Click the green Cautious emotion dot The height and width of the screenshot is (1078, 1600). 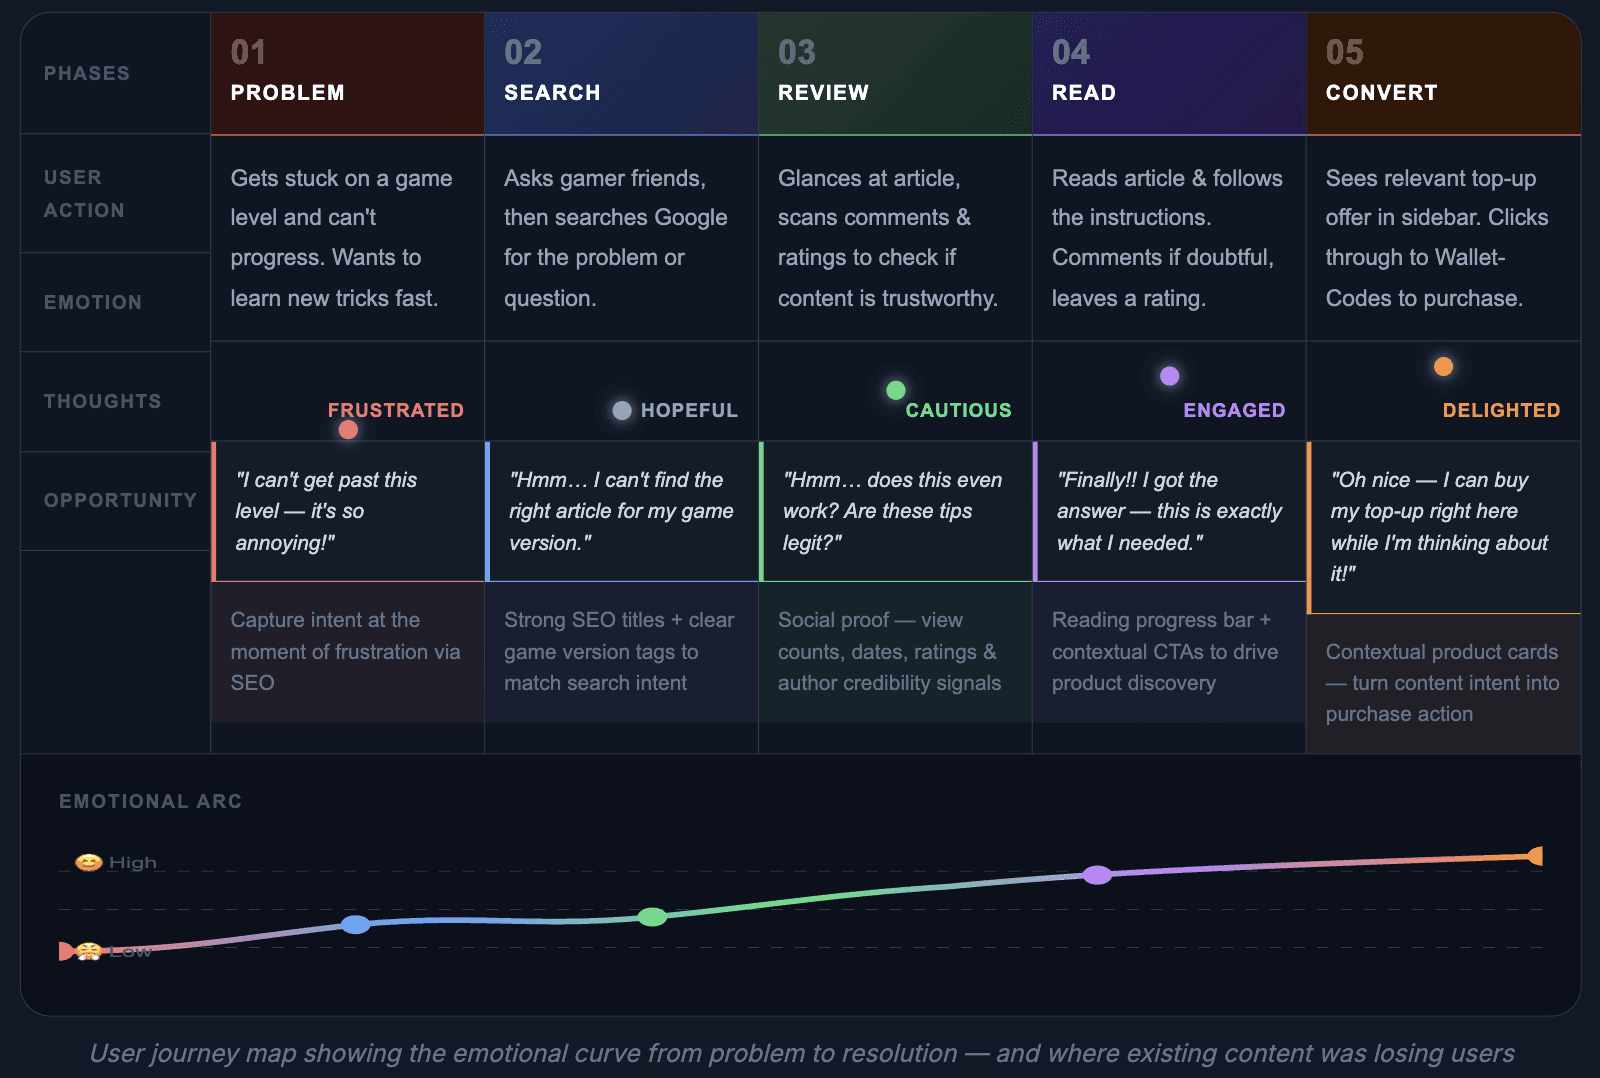coord(896,390)
